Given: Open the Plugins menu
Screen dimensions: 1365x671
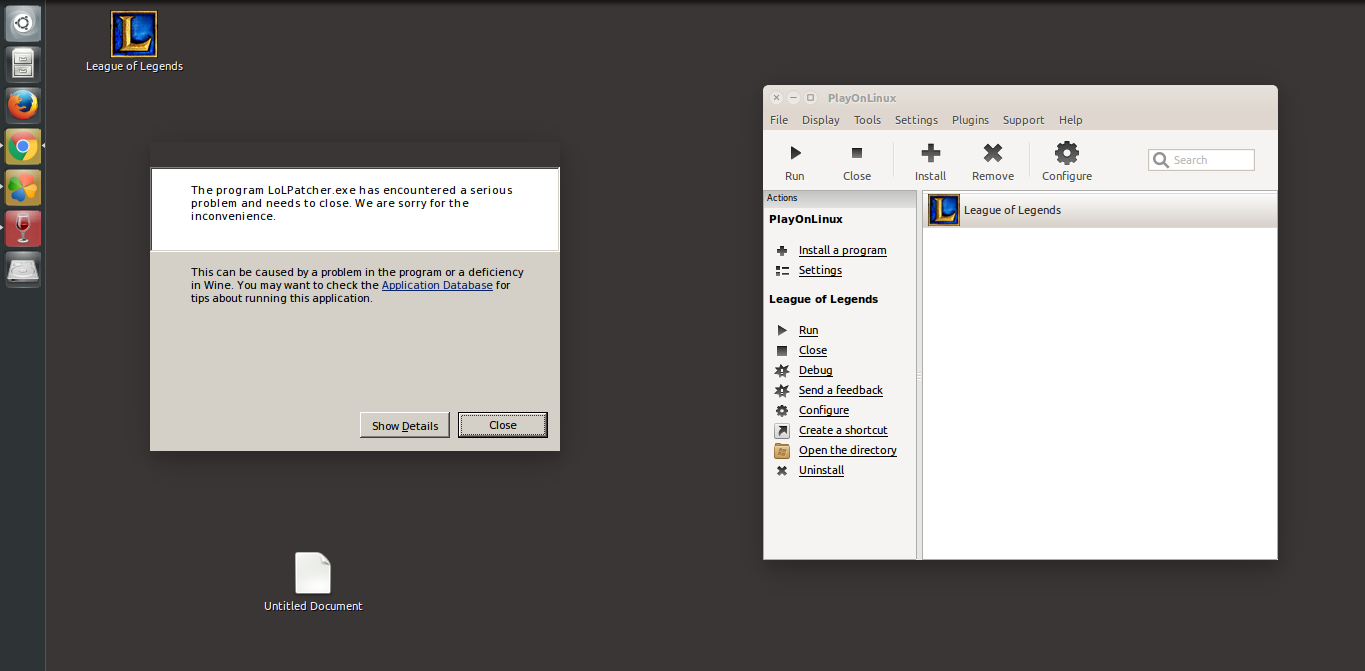Looking at the screenshot, I should pos(970,120).
